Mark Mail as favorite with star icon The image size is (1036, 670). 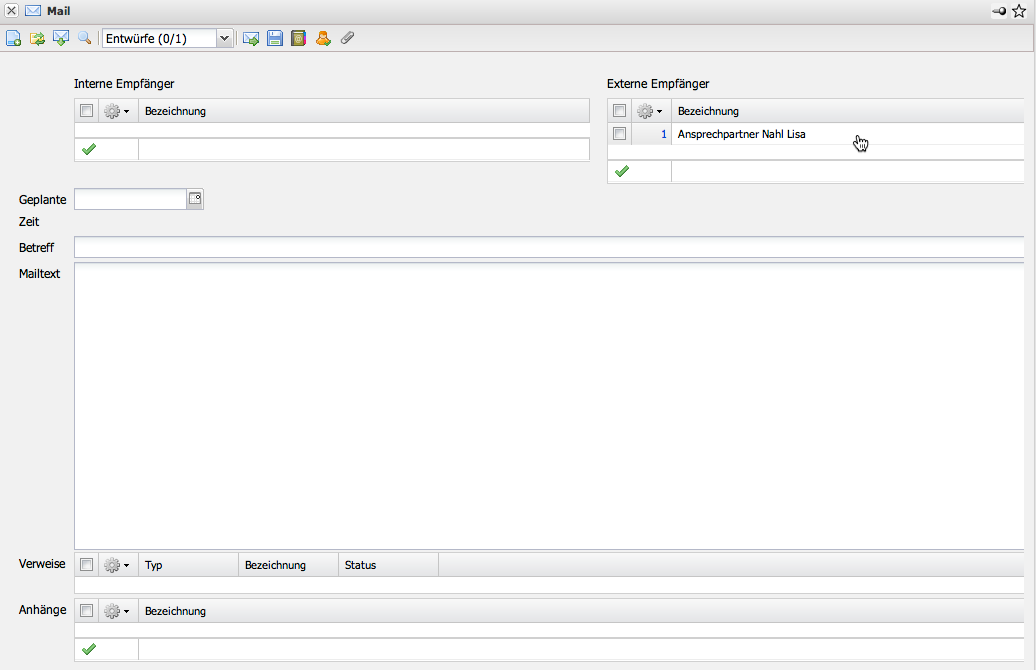(x=1019, y=11)
